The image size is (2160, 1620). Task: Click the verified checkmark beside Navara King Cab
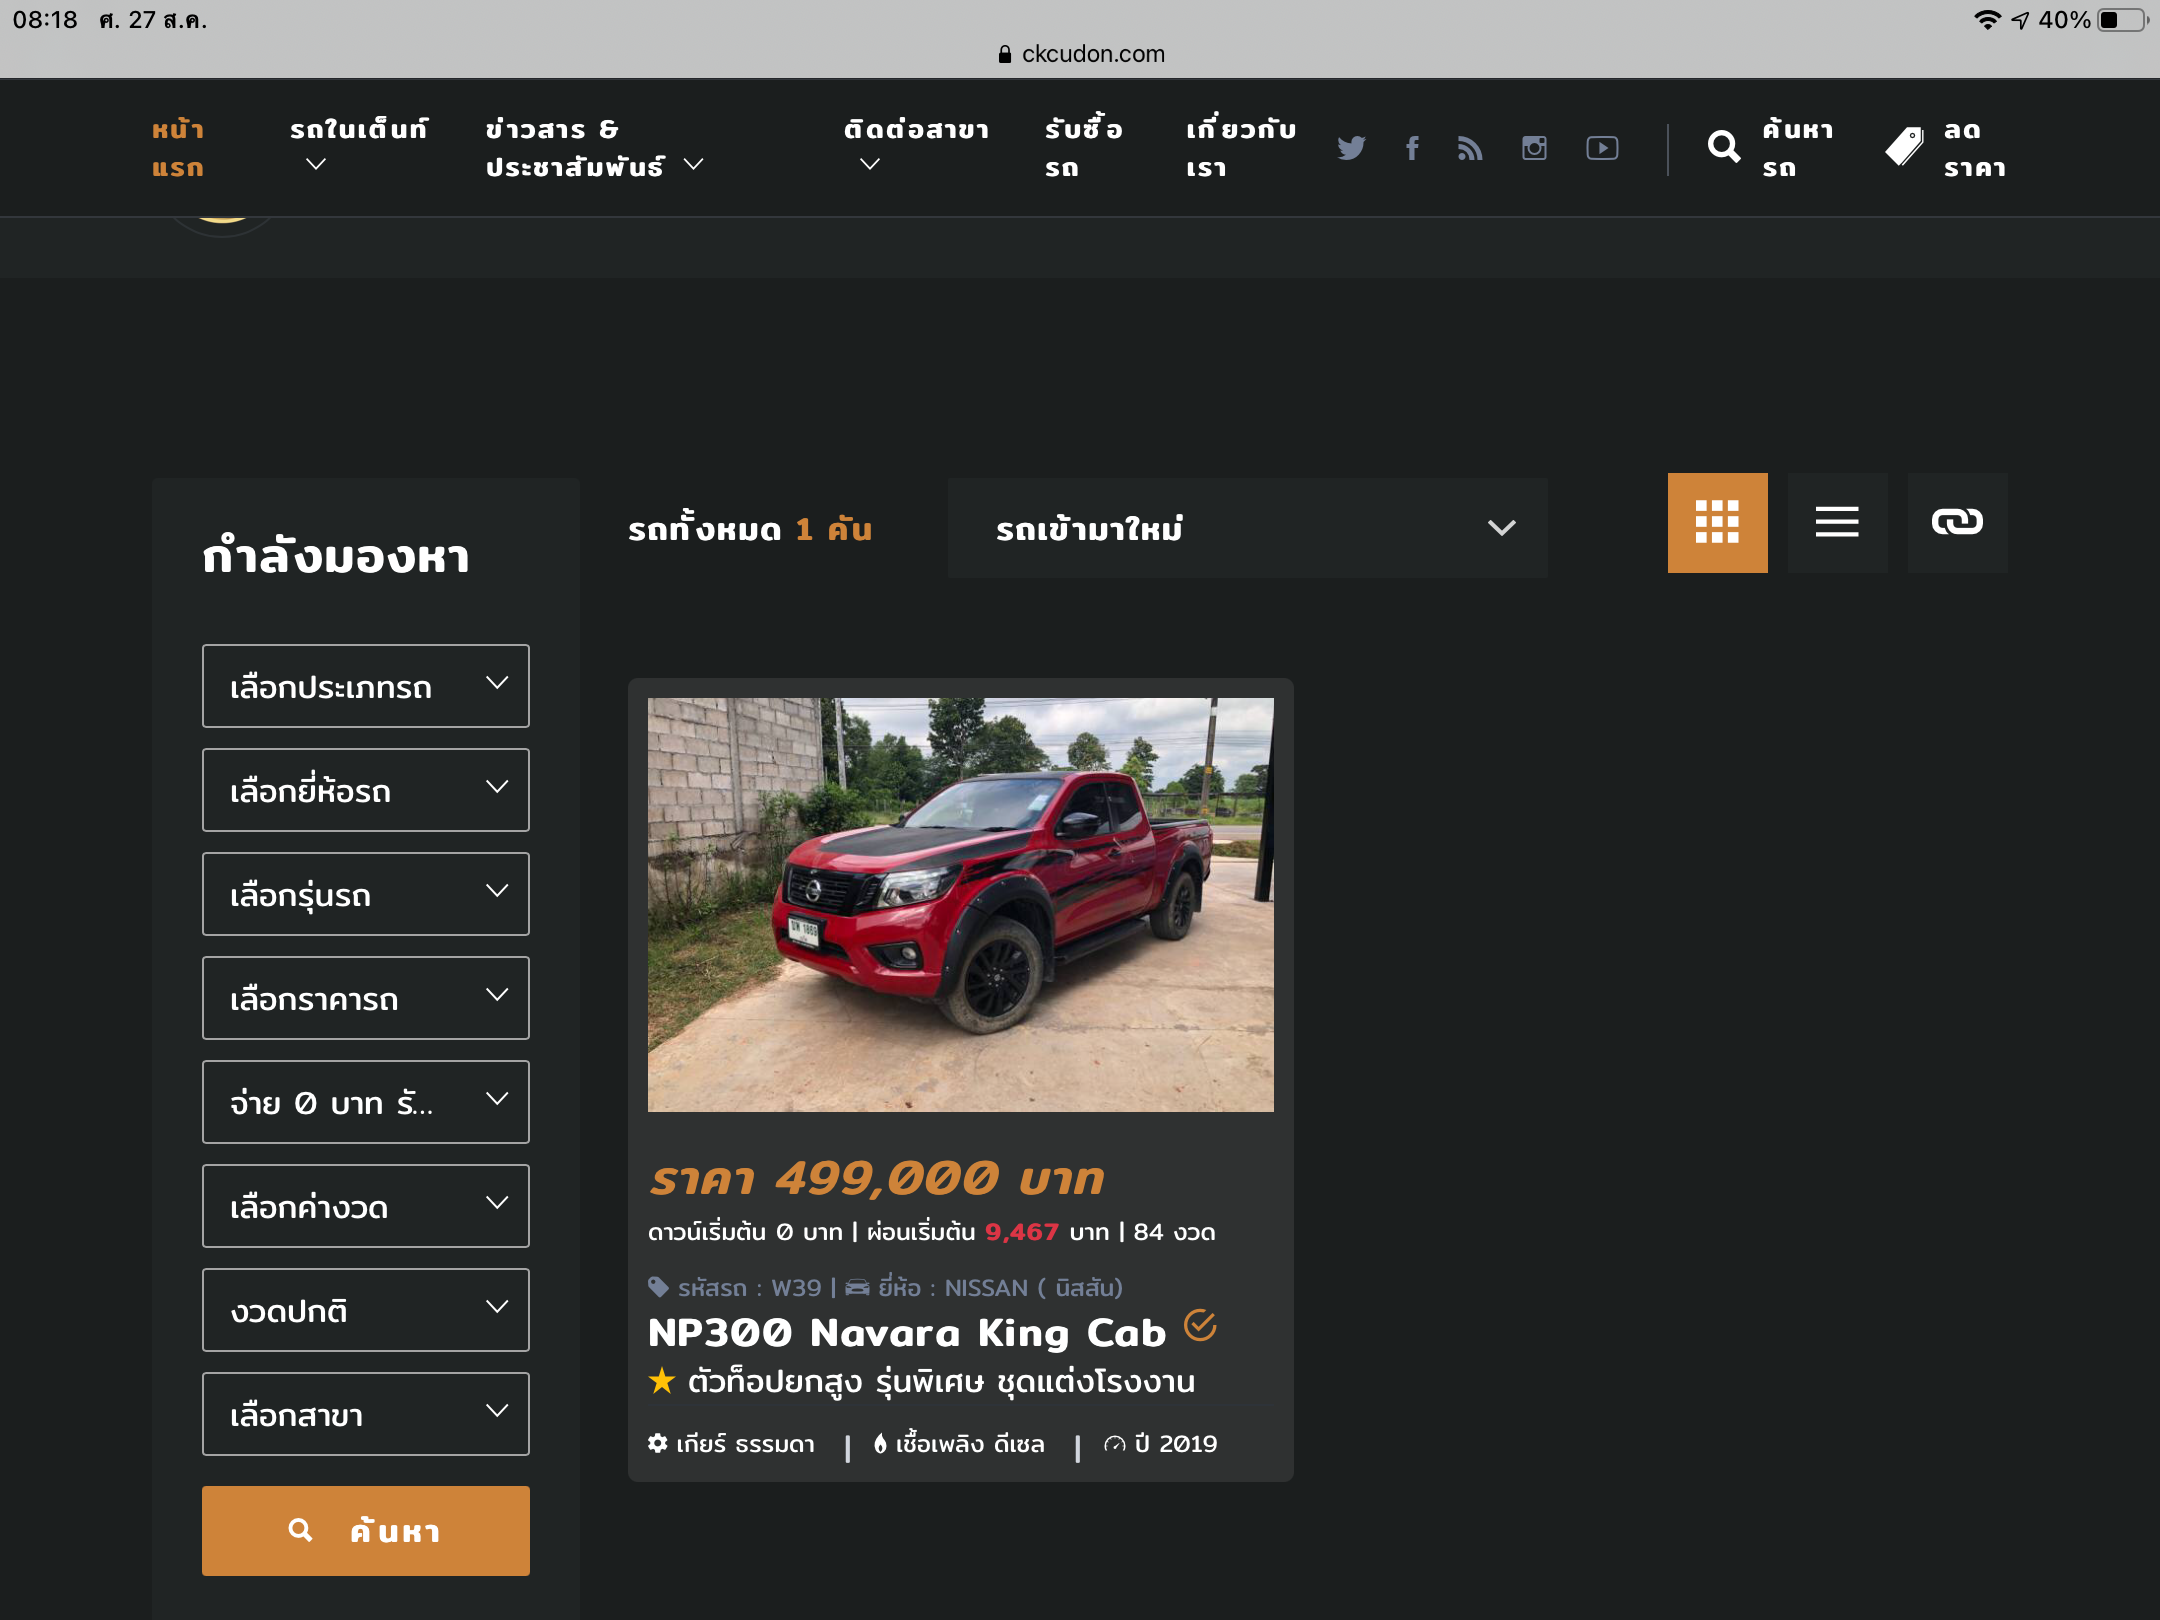pos(1200,1326)
